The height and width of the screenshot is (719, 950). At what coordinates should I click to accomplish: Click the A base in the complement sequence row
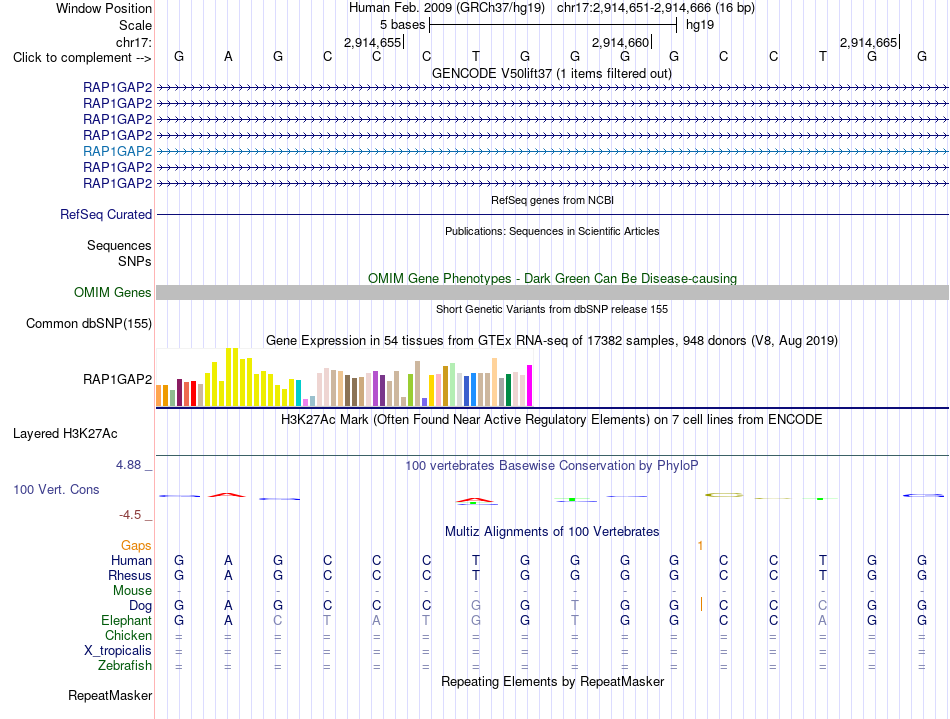[x=228, y=57]
